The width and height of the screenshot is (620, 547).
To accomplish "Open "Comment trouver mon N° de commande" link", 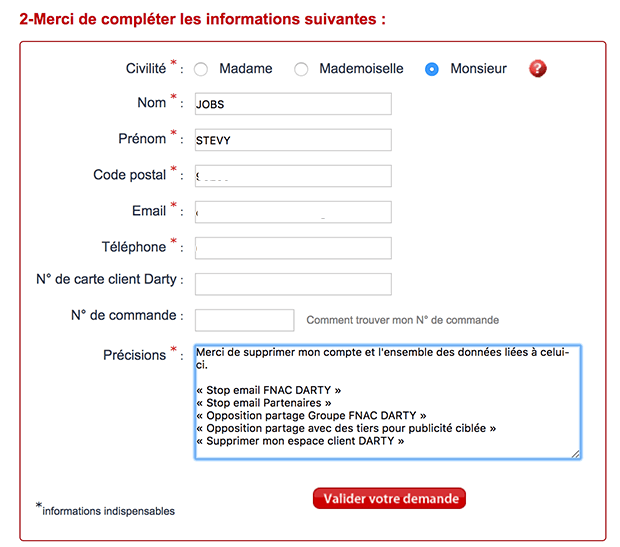I will 402,320.
